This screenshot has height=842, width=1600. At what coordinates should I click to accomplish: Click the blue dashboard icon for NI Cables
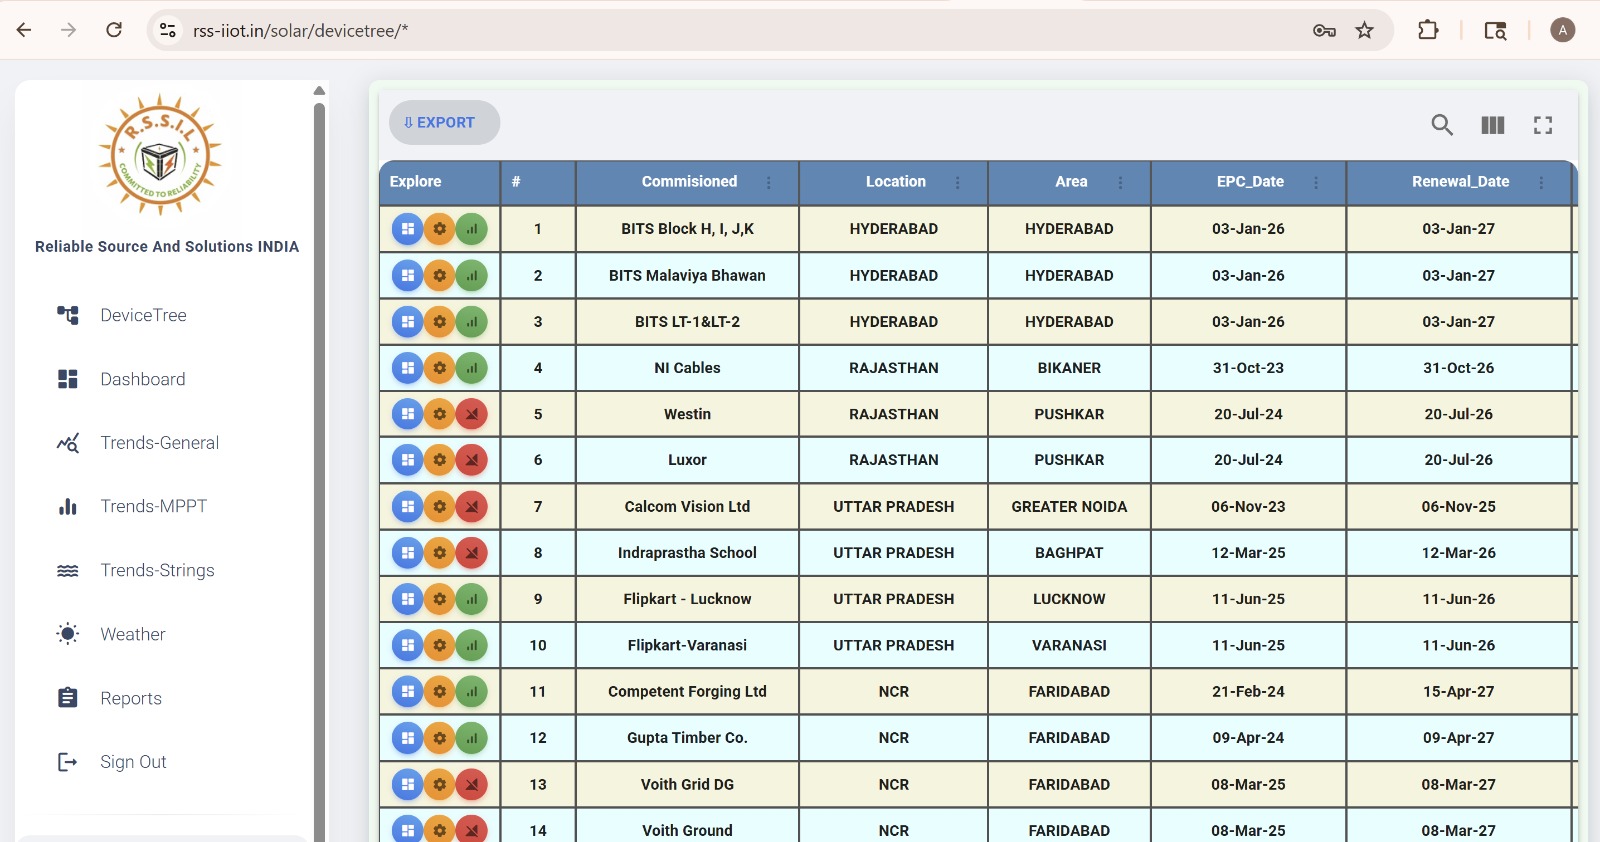[x=407, y=368]
